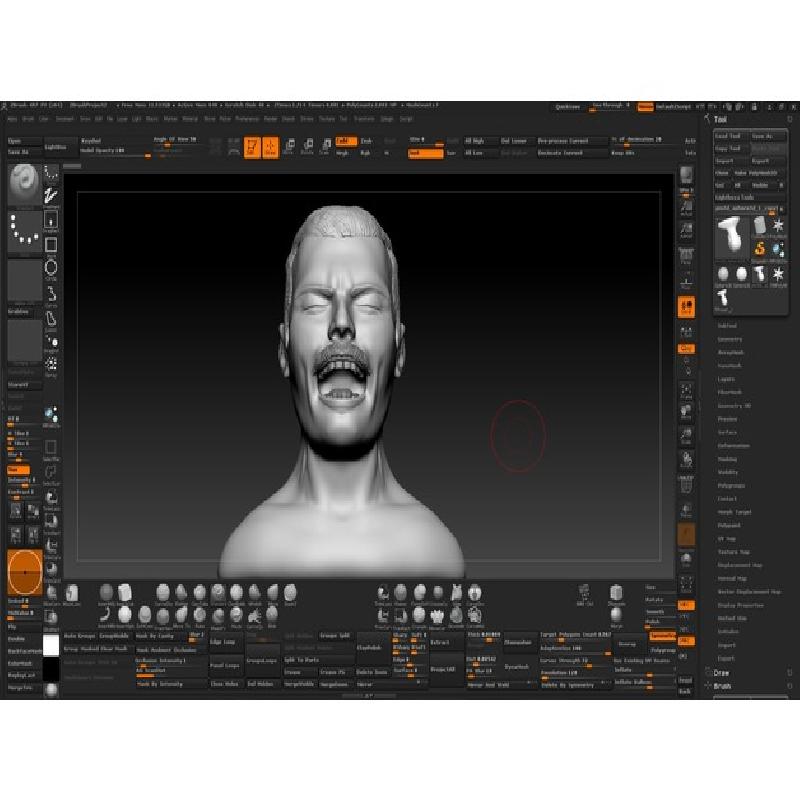Expand the Brush palette below Draw
The height and width of the screenshot is (800, 800).
pyautogui.click(x=722, y=686)
